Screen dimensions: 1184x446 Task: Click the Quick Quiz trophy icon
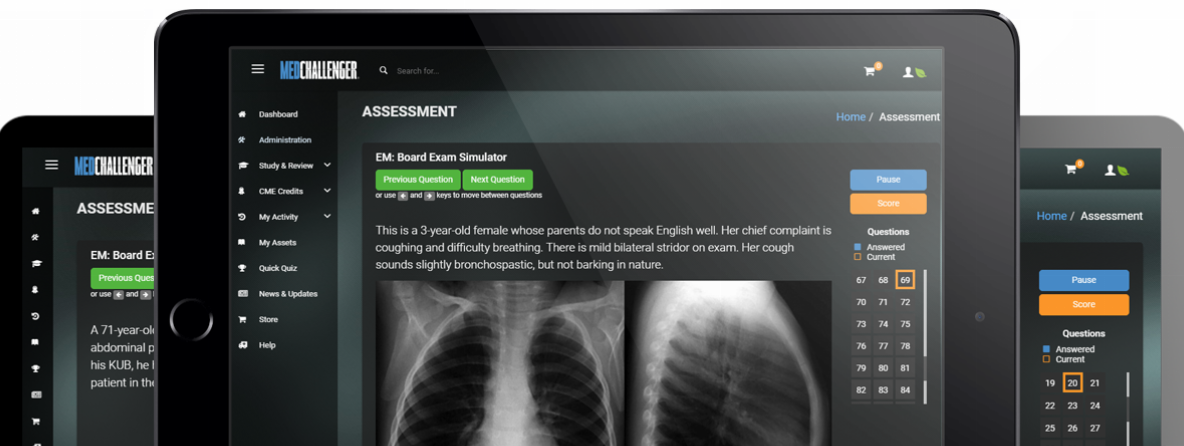[x=242, y=268]
